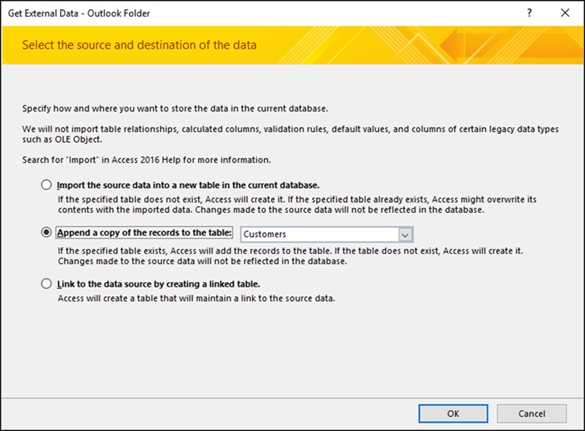Click inside the Customers table name field

click(x=319, y=234)
